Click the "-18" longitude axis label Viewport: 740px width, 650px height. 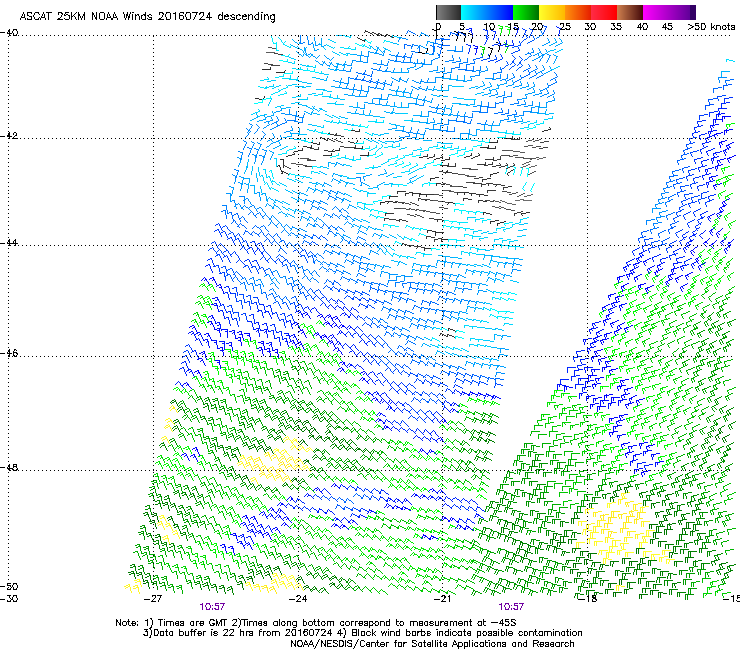588,599
